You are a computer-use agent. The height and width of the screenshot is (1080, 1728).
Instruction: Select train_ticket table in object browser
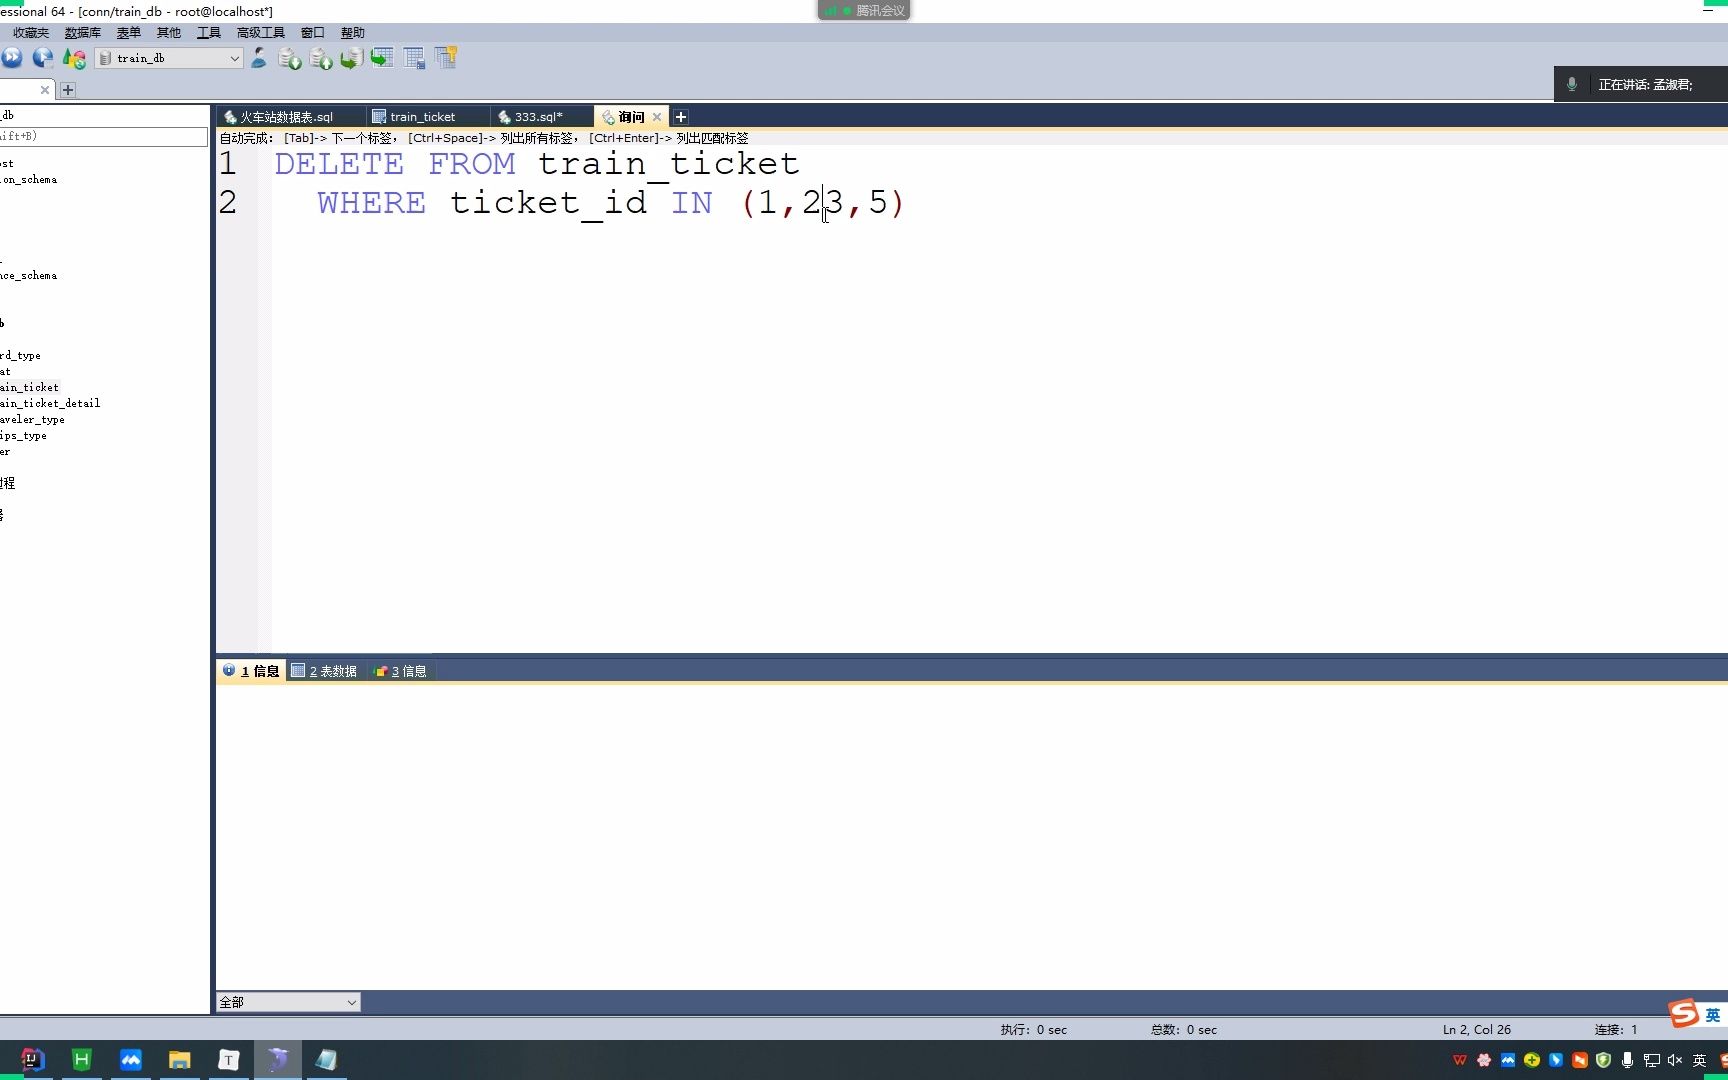pyautogui.click(x=30, y=387)
